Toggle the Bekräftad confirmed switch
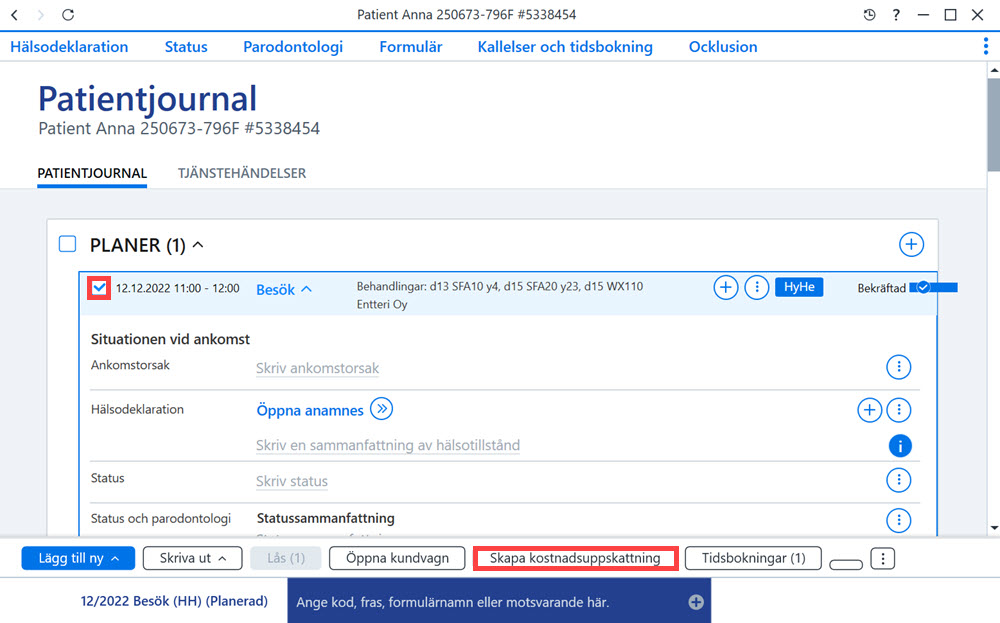Viewport: 1000px width, 623px height. [933, 288]
